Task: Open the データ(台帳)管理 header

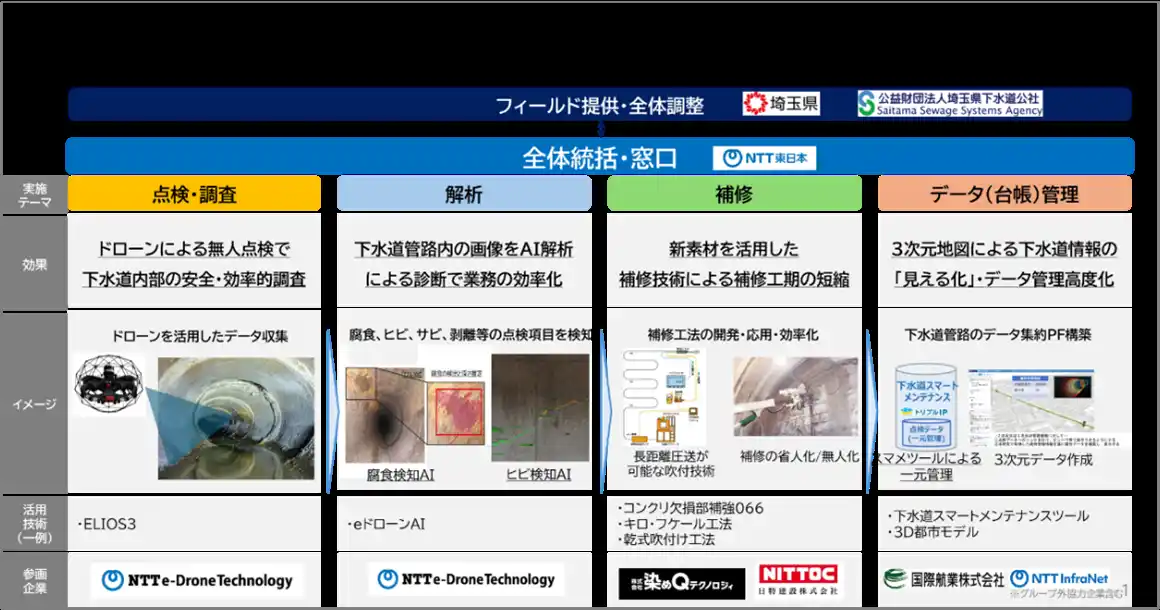Action: (x=1004, y=194)
